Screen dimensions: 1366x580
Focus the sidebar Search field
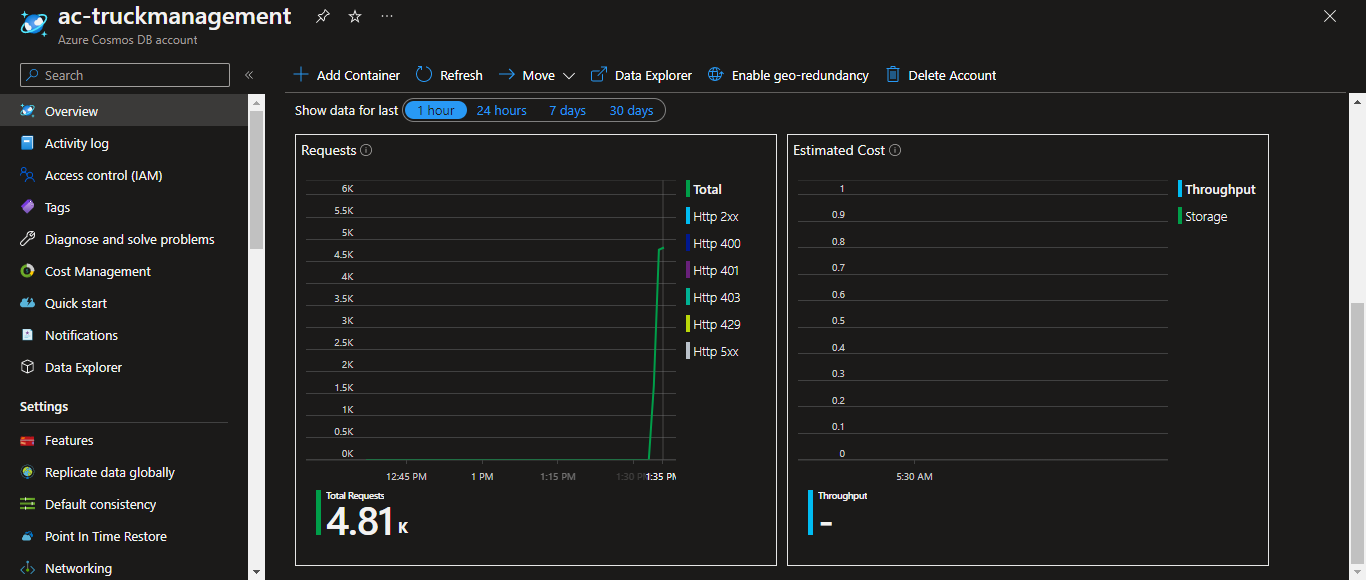tap(125, 75)
